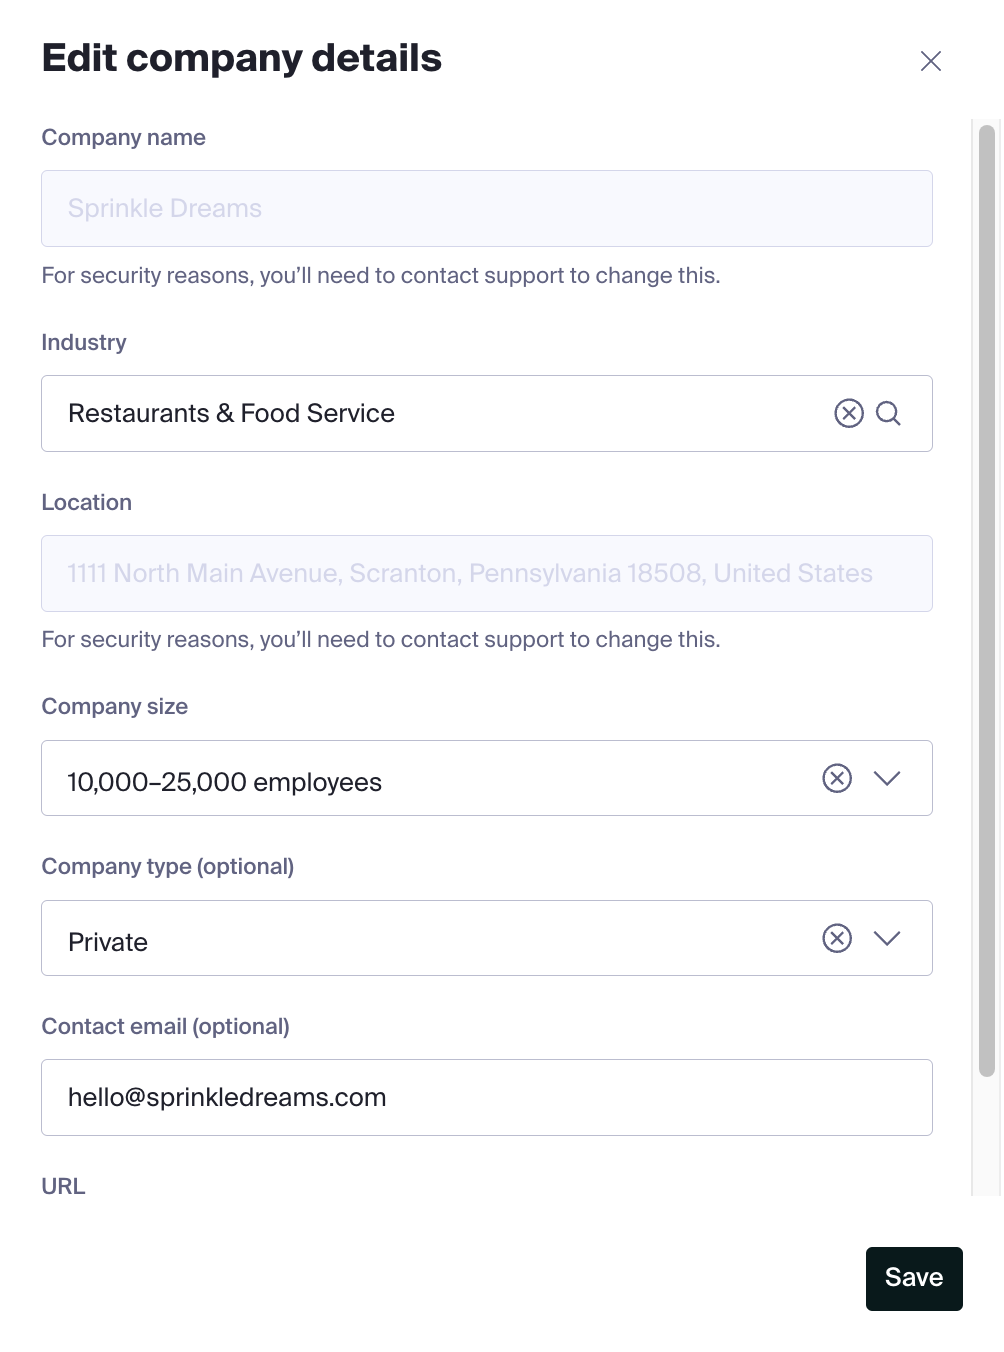The image size is (1004, 1352).
Task: Click the Restaurants & Food Service industry field
Action: click(x=487, y=413)
